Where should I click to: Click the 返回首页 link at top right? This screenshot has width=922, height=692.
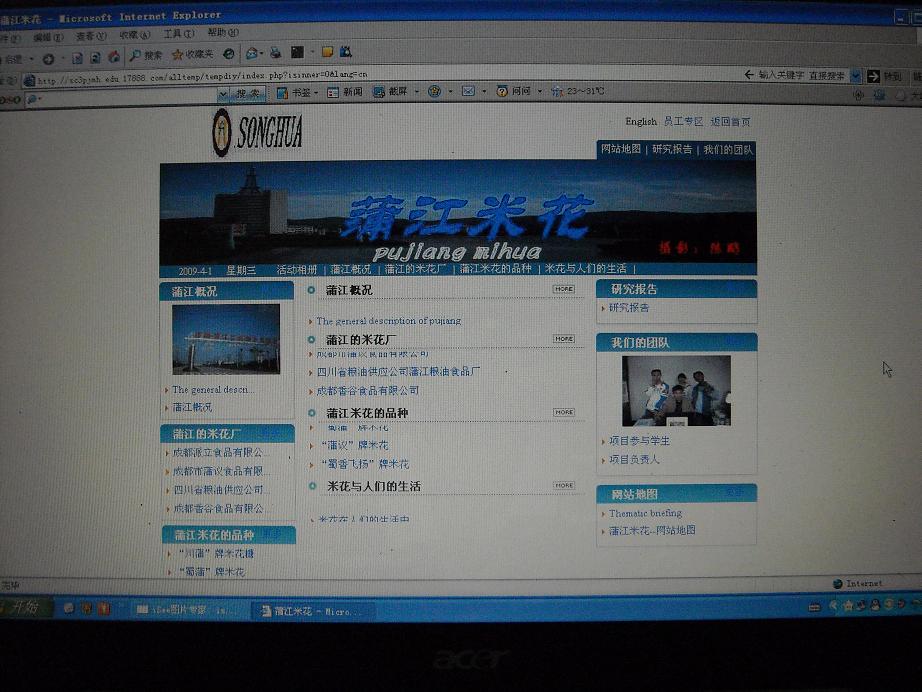pos(730,122)
